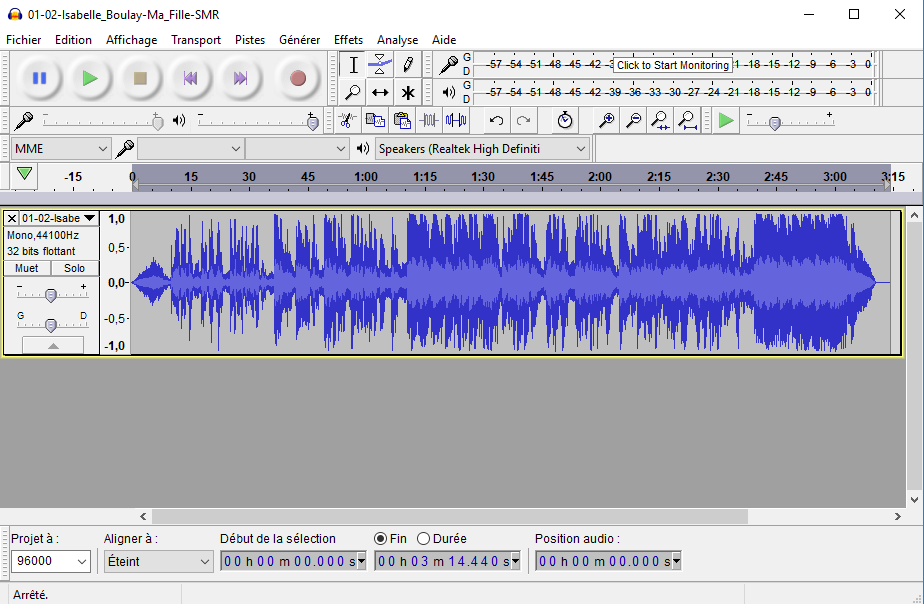
Task: Click the recording volume slider
Action: click(x=101, y=121)
